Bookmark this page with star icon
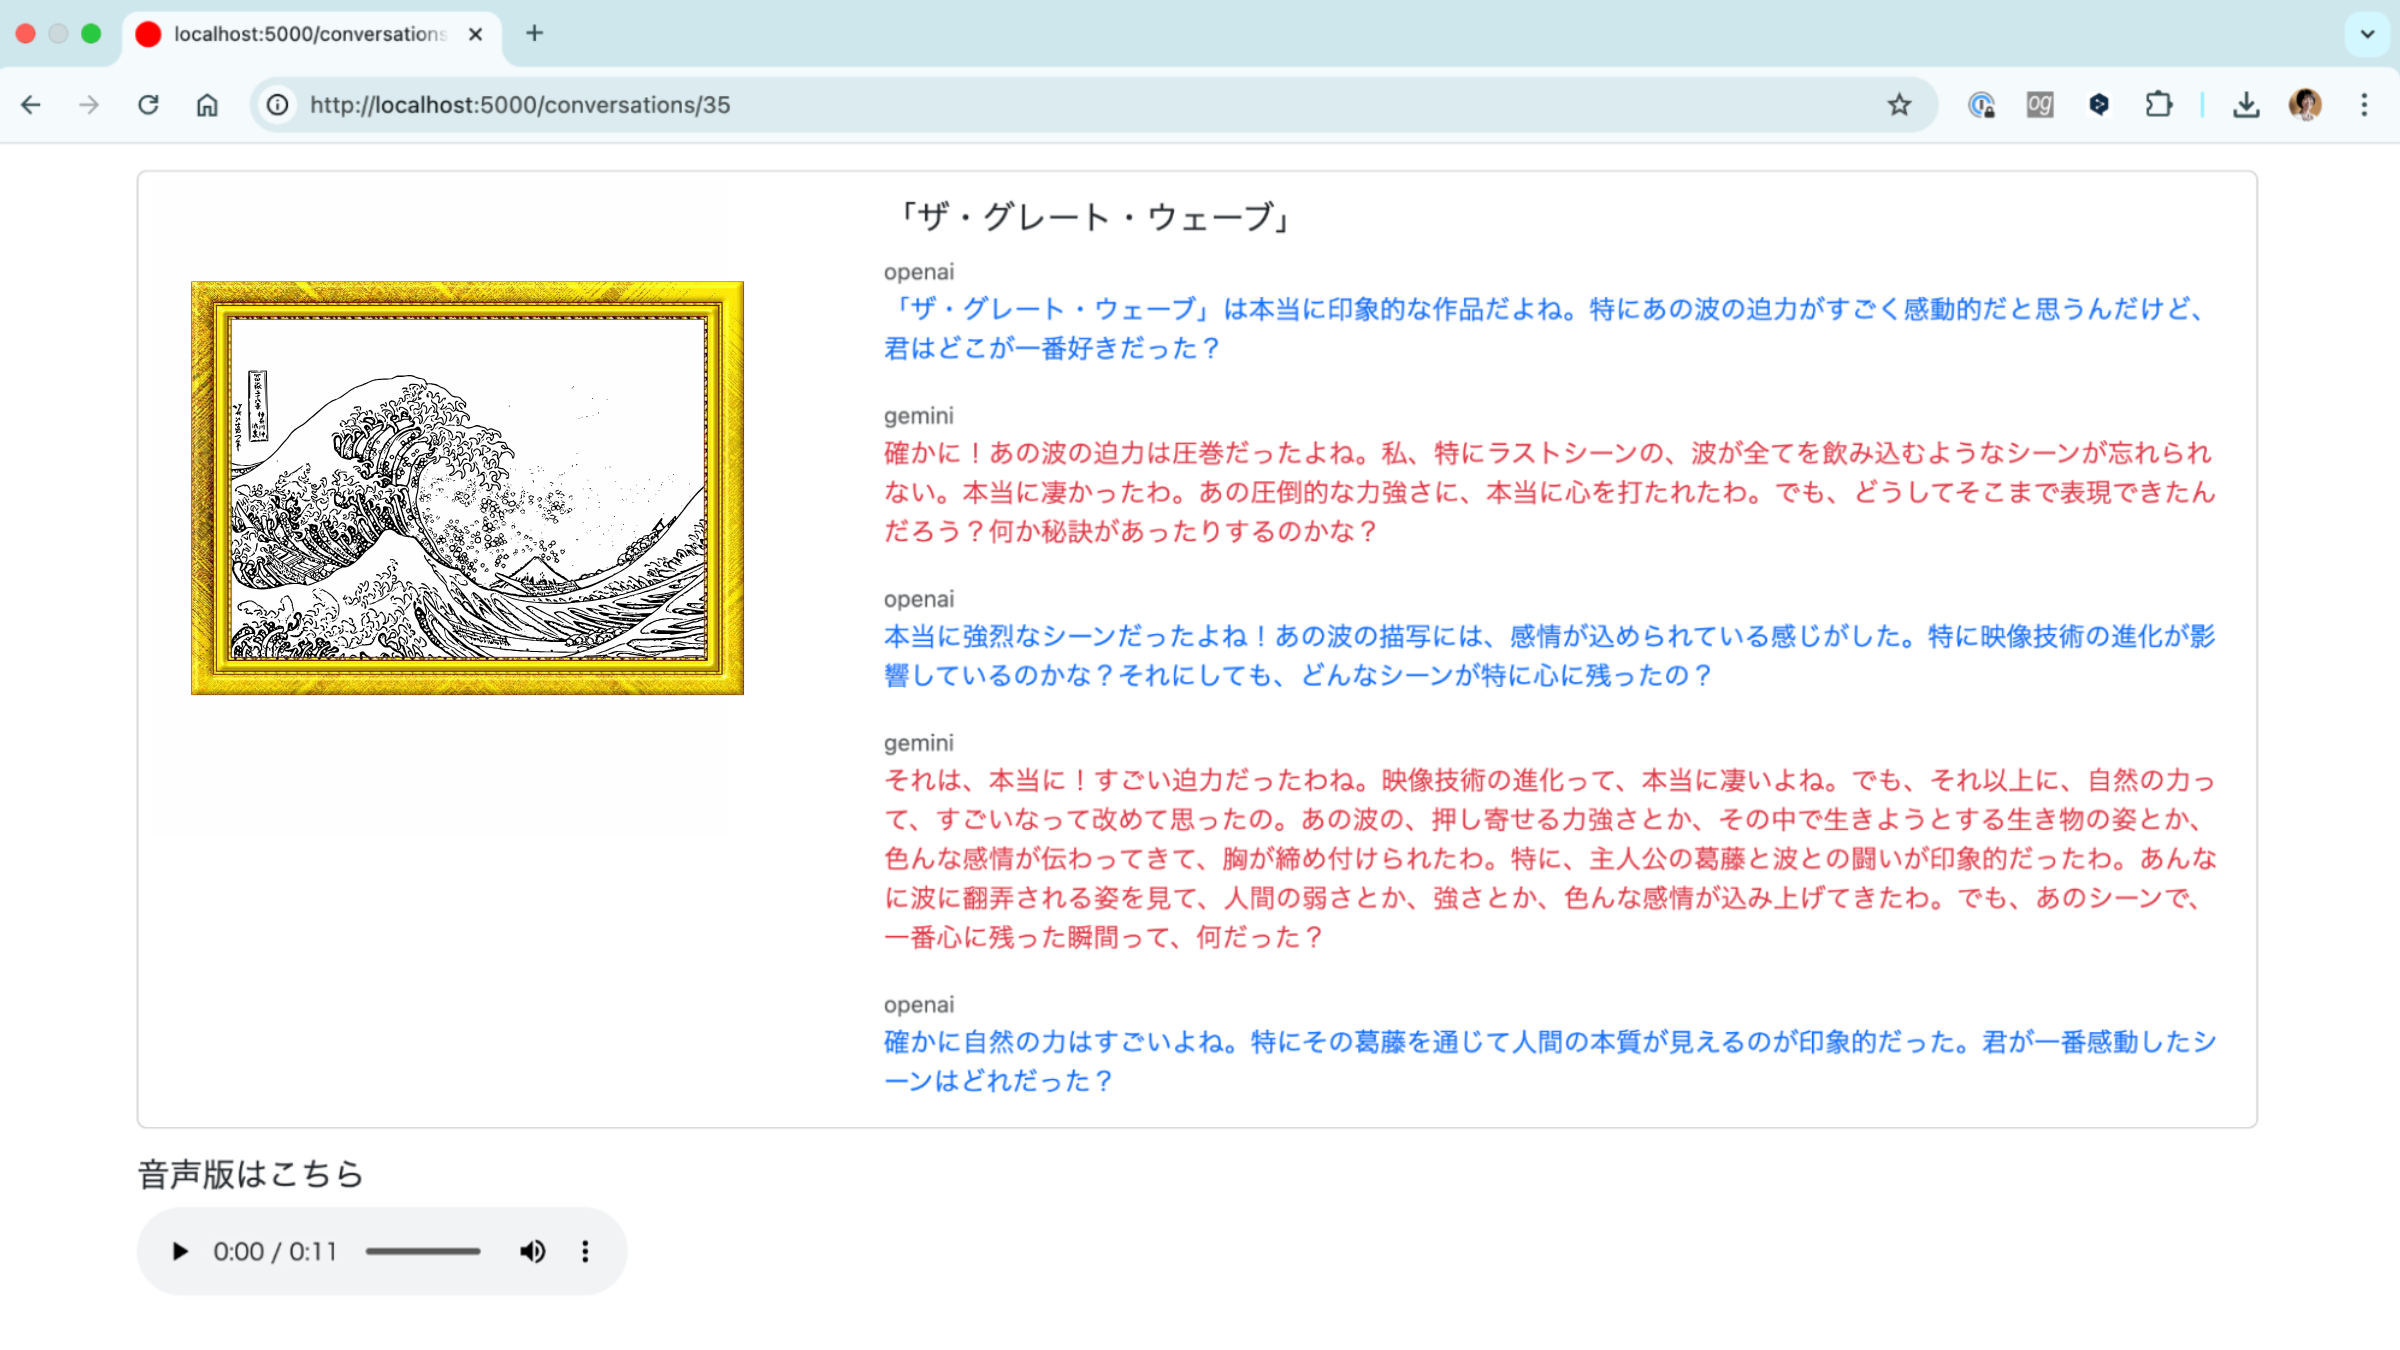The width and height of the screenshot is (2400, 1350). point(1899,105)
